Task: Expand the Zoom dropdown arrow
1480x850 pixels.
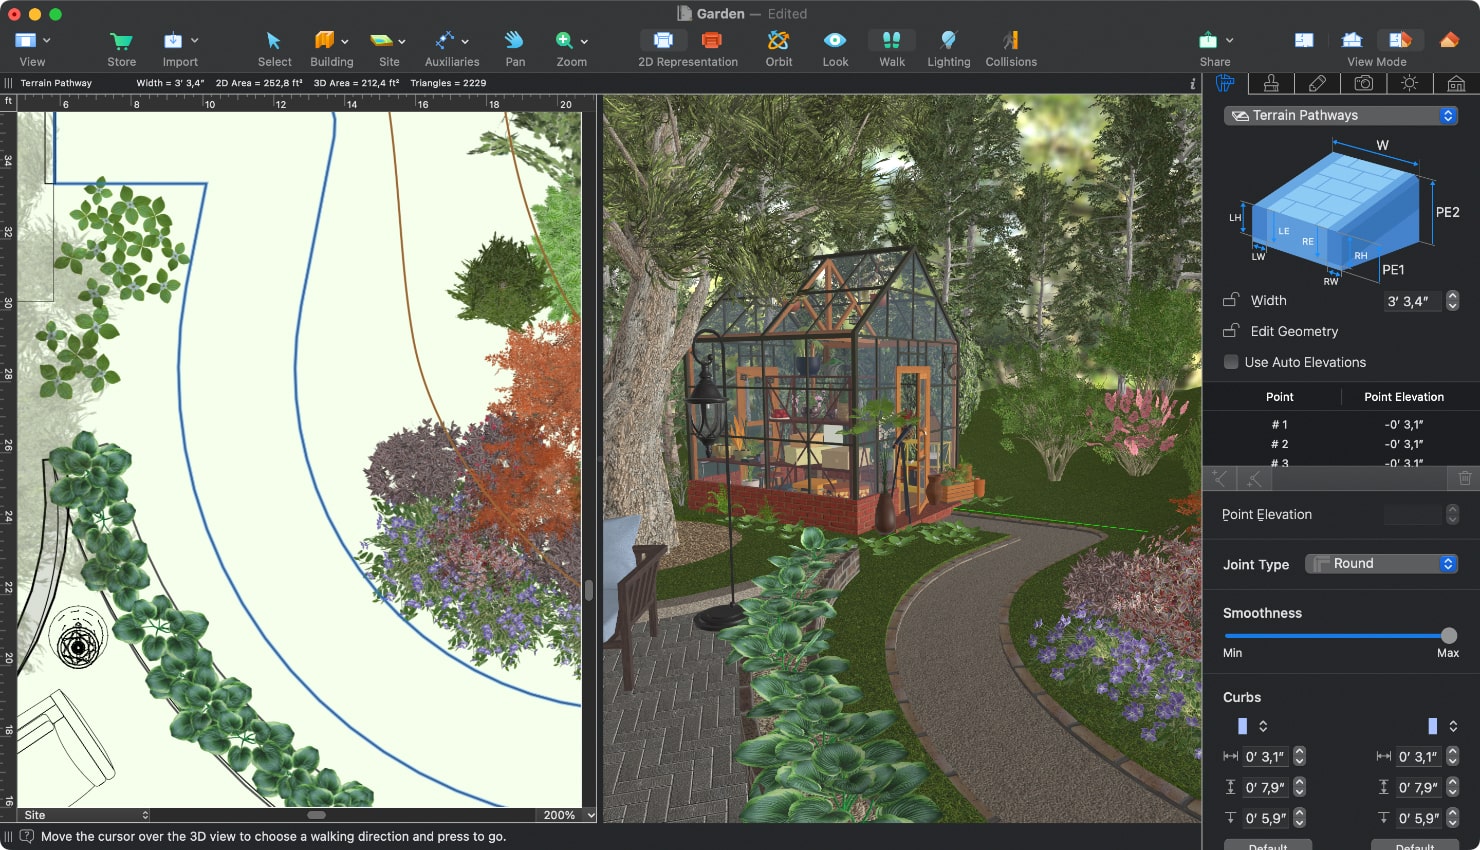Action: pos(584,42)
